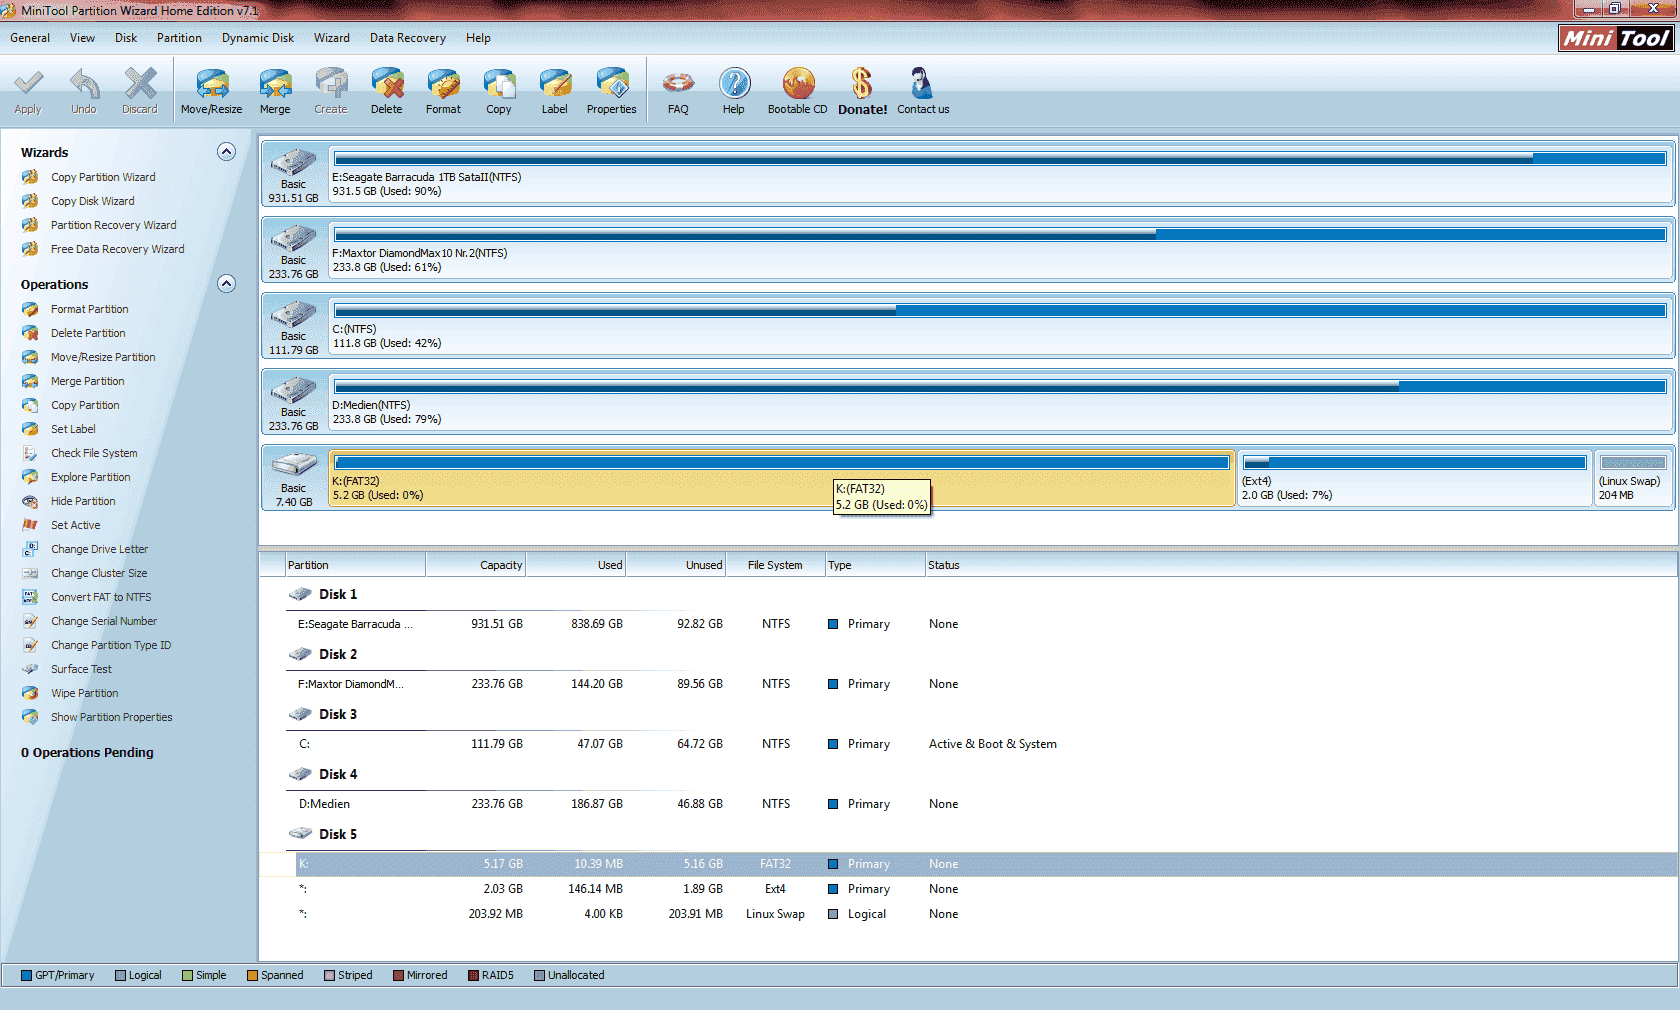The image size is (1680, 1010).
Task: Select Disk 1 header row in list
Action: coord(337,594)
